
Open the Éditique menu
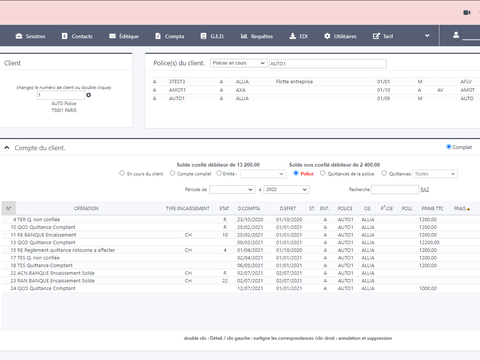click(x=124, y=36)
